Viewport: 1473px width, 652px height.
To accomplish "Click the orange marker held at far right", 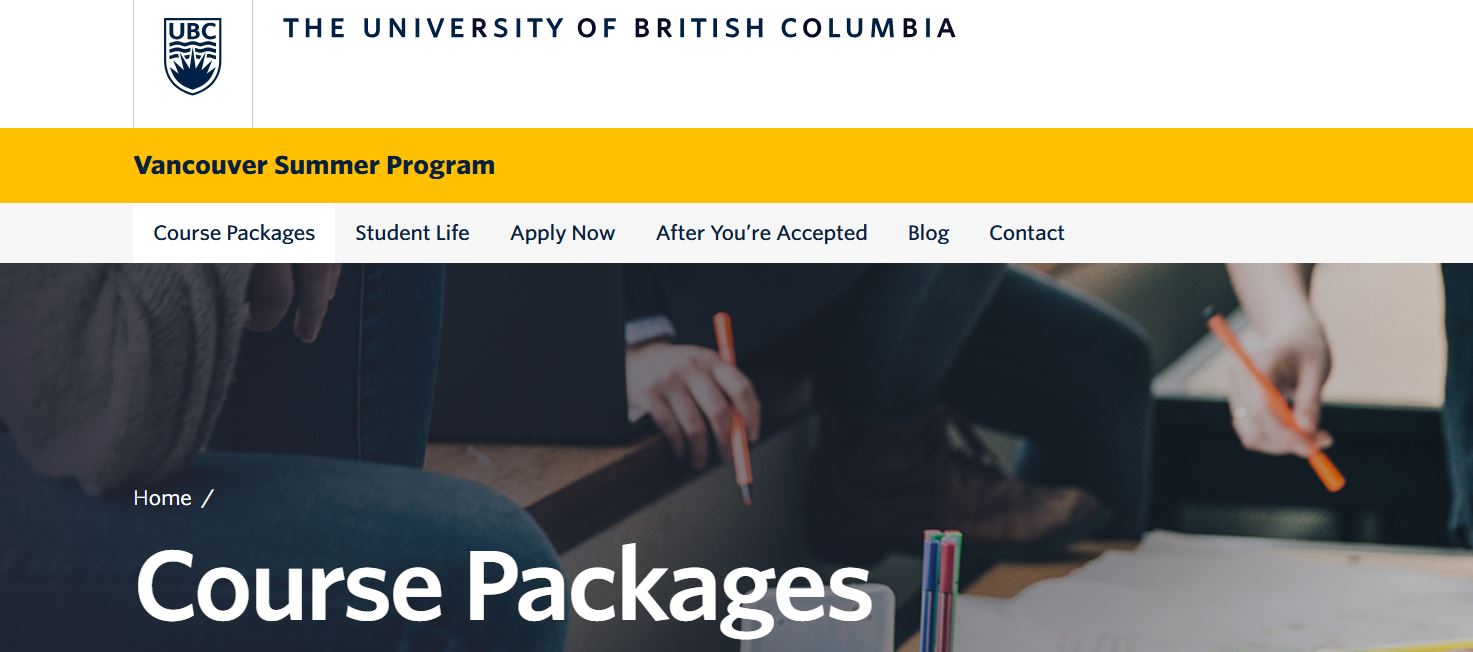I will (x=1276, y=402).
